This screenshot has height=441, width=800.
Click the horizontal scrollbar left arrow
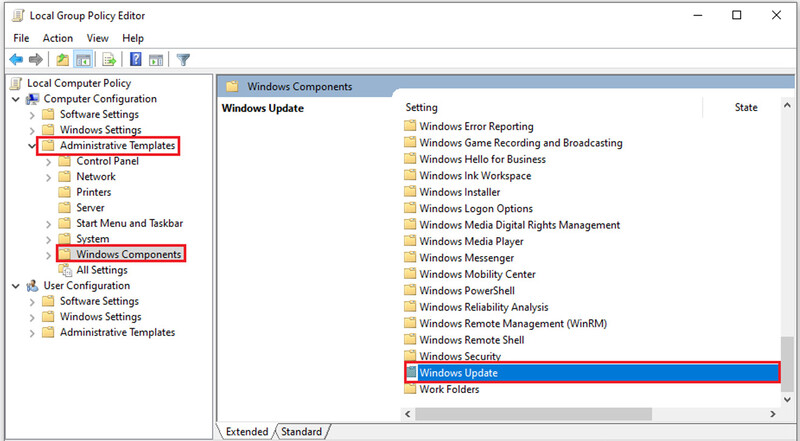pos(408,414)
